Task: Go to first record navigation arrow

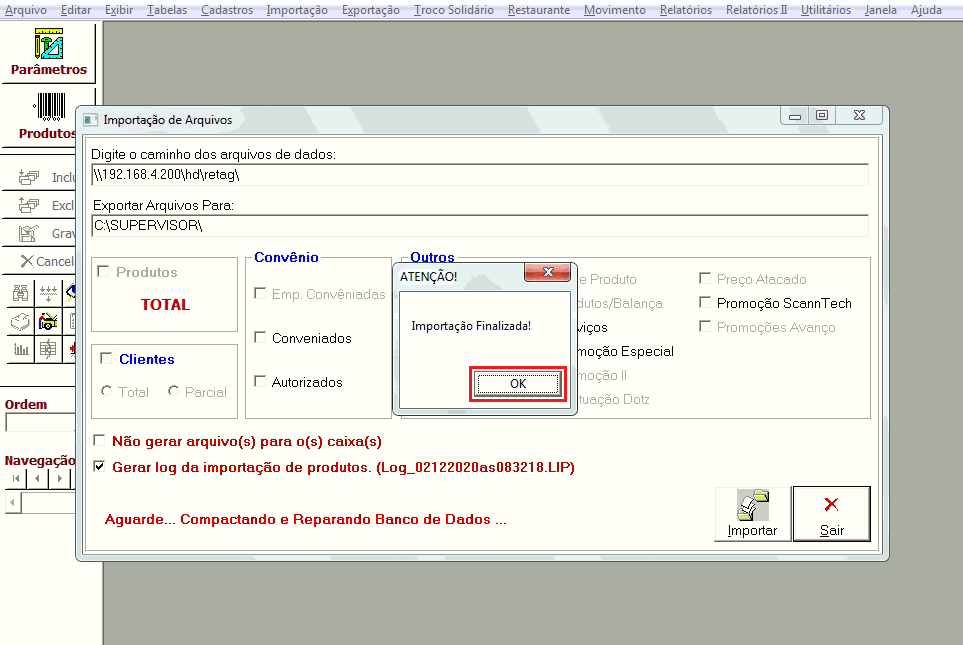Action: (15, 479)
